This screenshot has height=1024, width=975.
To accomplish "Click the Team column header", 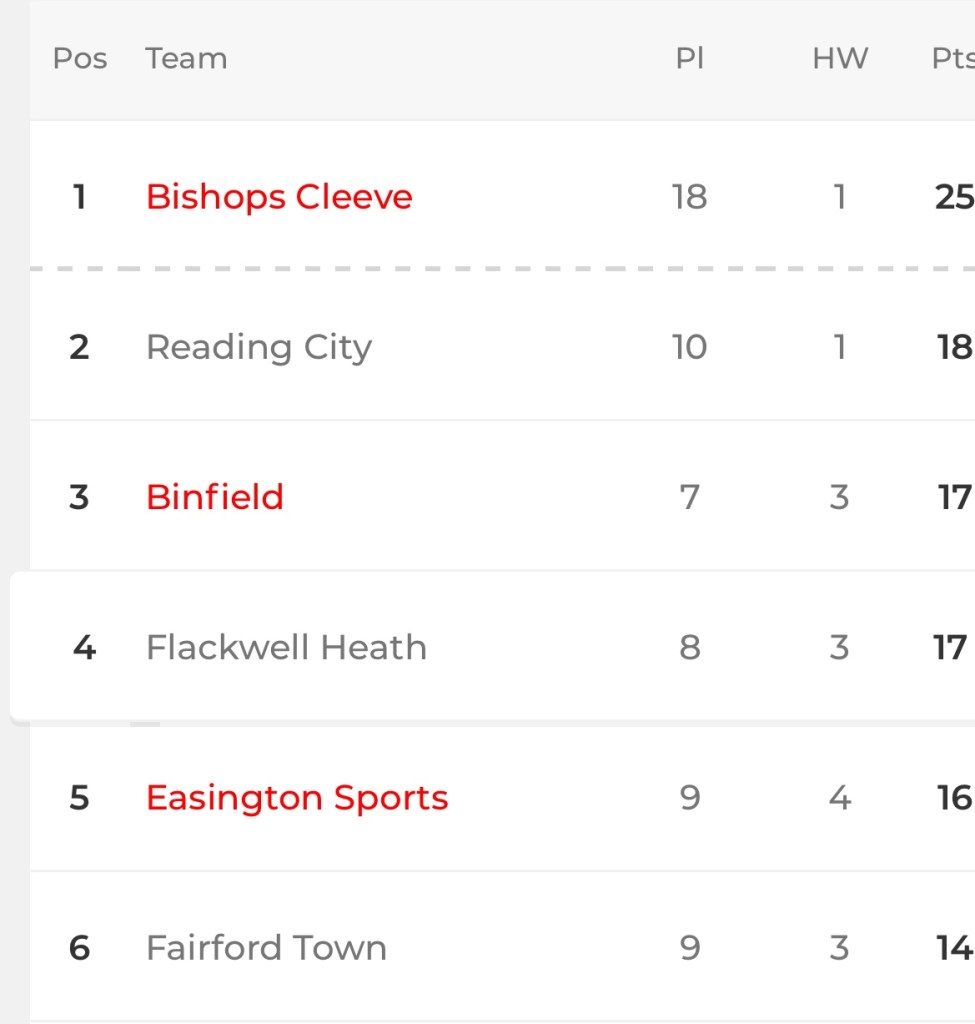I will [x=186, y=59].
